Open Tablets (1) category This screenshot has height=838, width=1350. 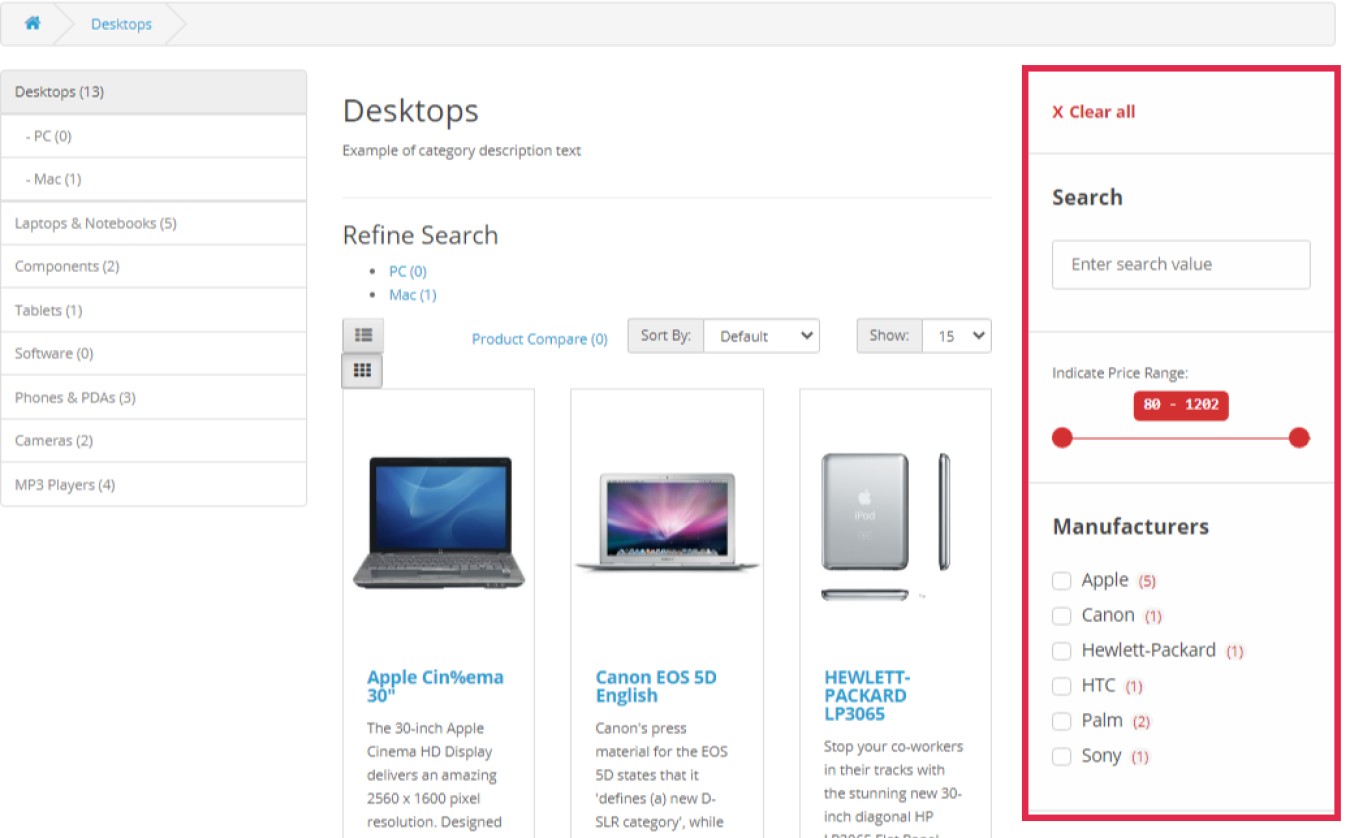point(154,310)
